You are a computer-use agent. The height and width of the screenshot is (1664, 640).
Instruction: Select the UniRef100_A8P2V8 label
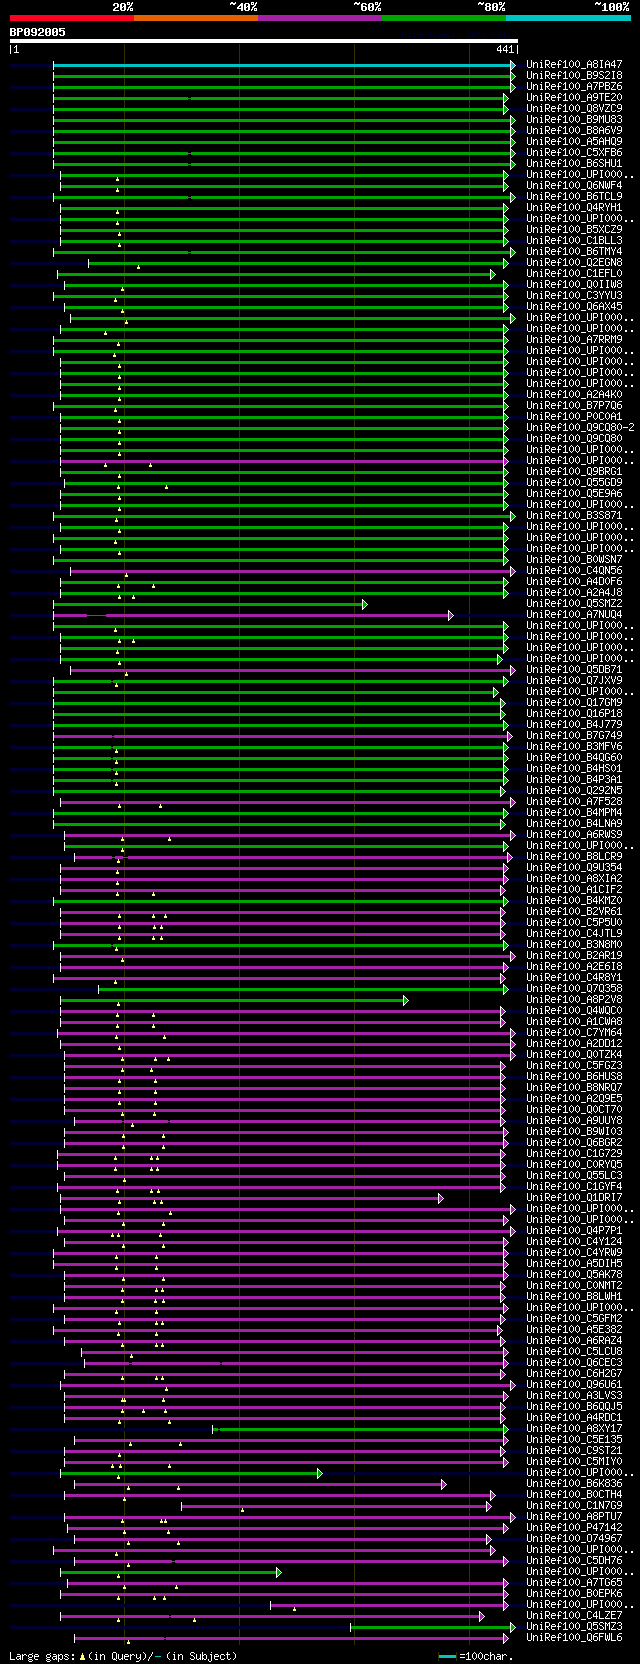[574, 1000]
